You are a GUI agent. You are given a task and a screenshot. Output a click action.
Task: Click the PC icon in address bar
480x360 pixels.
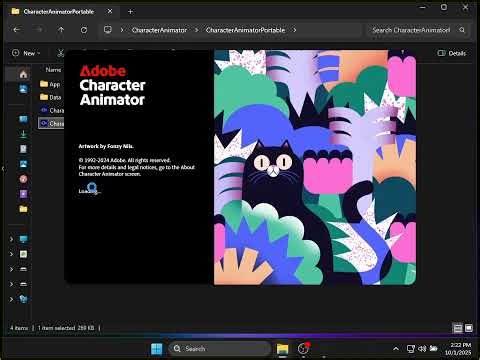pyautogui.click(x=108, y=30)
